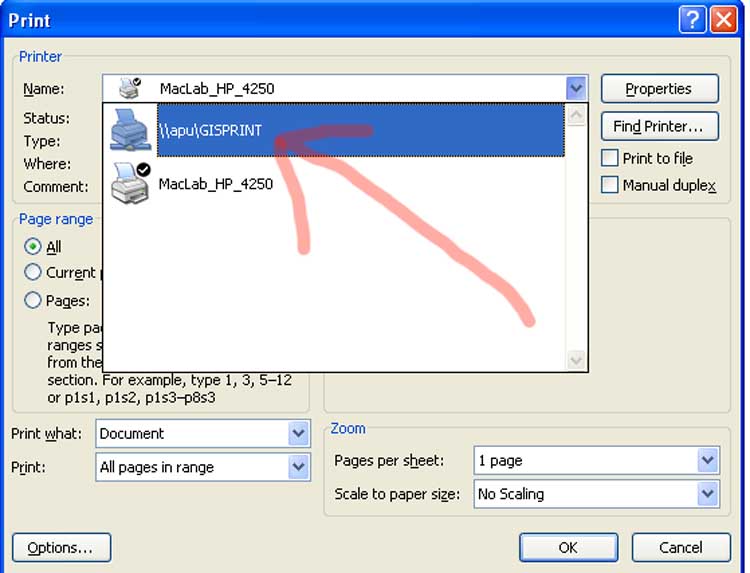Tick the Manual duplex checkbox
The width and height of the screenshot is (750, 573).
[609, 185]
